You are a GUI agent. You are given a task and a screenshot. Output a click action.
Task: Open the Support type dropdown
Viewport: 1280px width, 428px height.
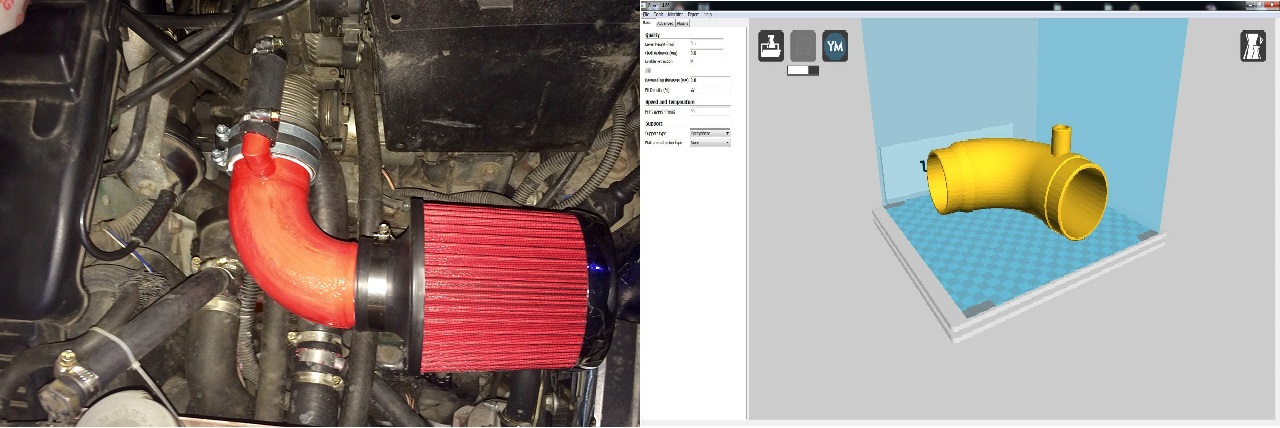tap(710, 133)
